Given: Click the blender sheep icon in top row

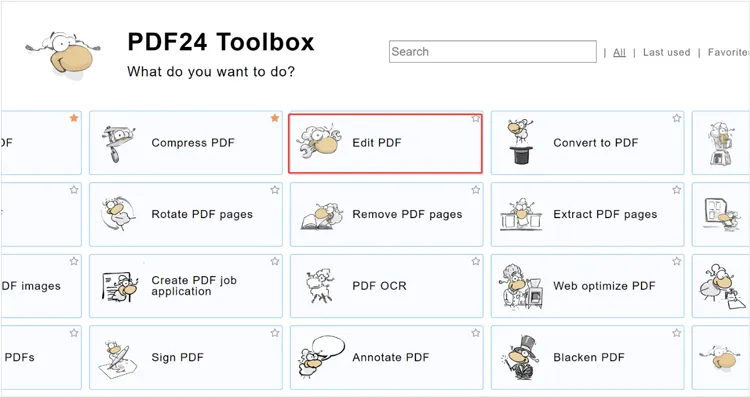Looking at the screenshot, I should point(720,143).
